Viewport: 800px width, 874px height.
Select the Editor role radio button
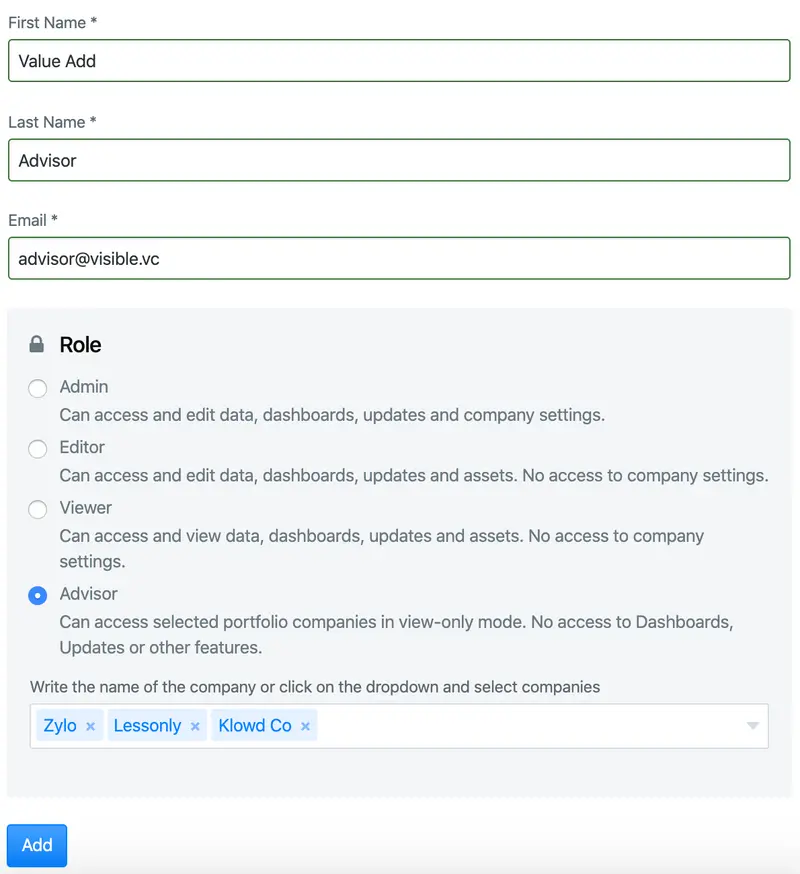[x=37, y=448]
